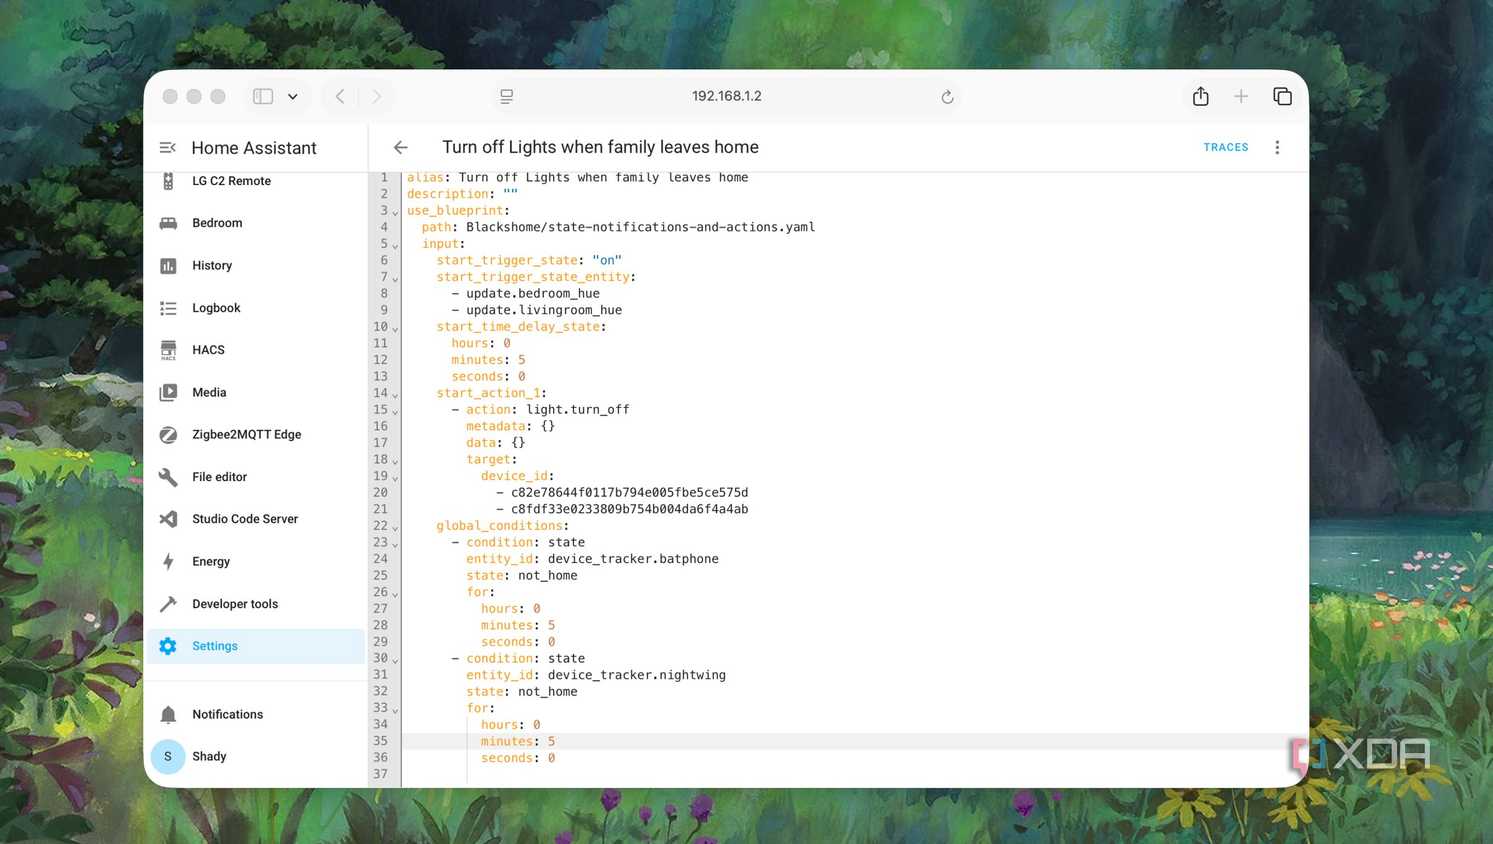Open the Developer tools hammer icon
The height and width of the screenshot is (844, 1493).
pos(168,604)
